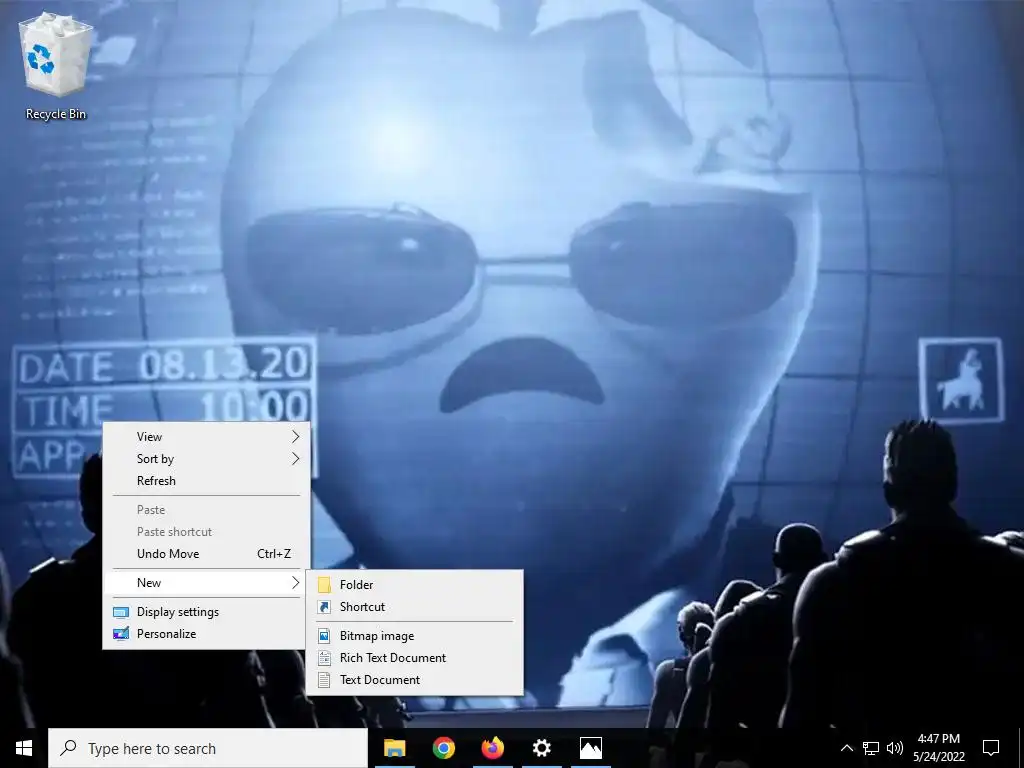Open the network status tray icon
1024x768 pixels.
click(x=871, y=748)
